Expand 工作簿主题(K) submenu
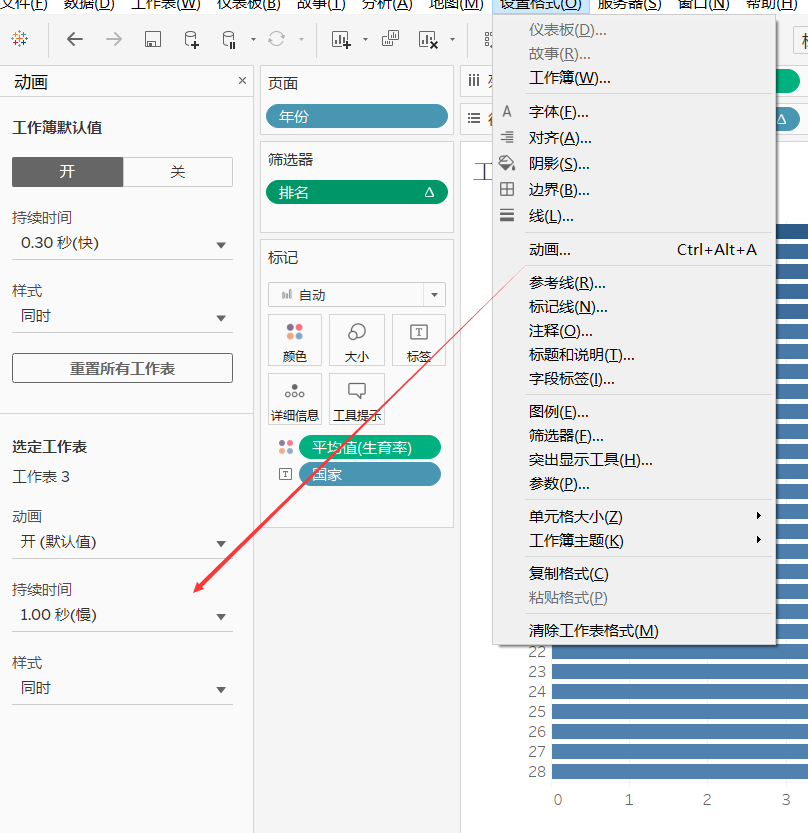The image size is (808, 833). (x=634, y=541)
